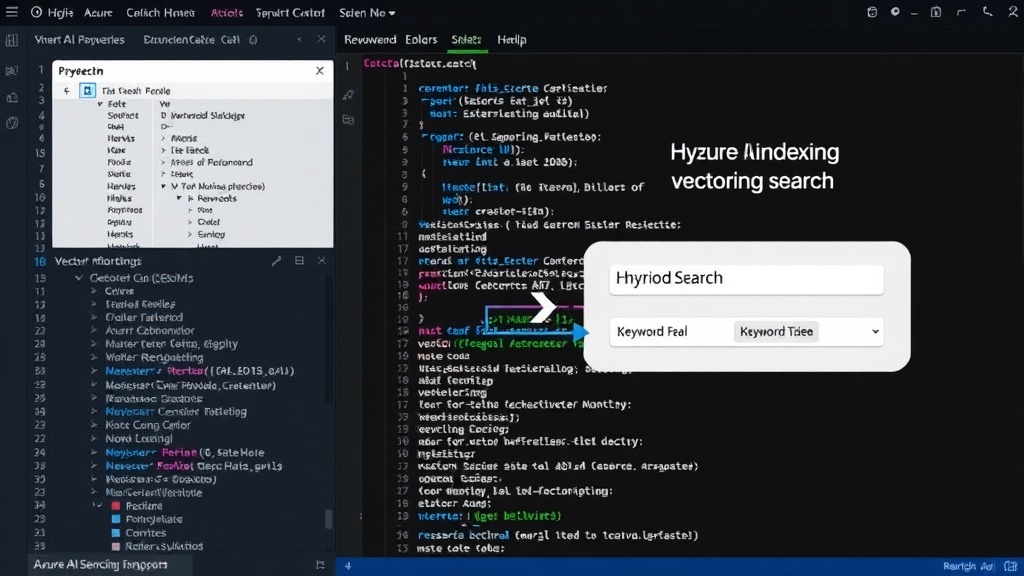Select the "Ctaller Fatlertod" tree row

(x=144, y=317)
